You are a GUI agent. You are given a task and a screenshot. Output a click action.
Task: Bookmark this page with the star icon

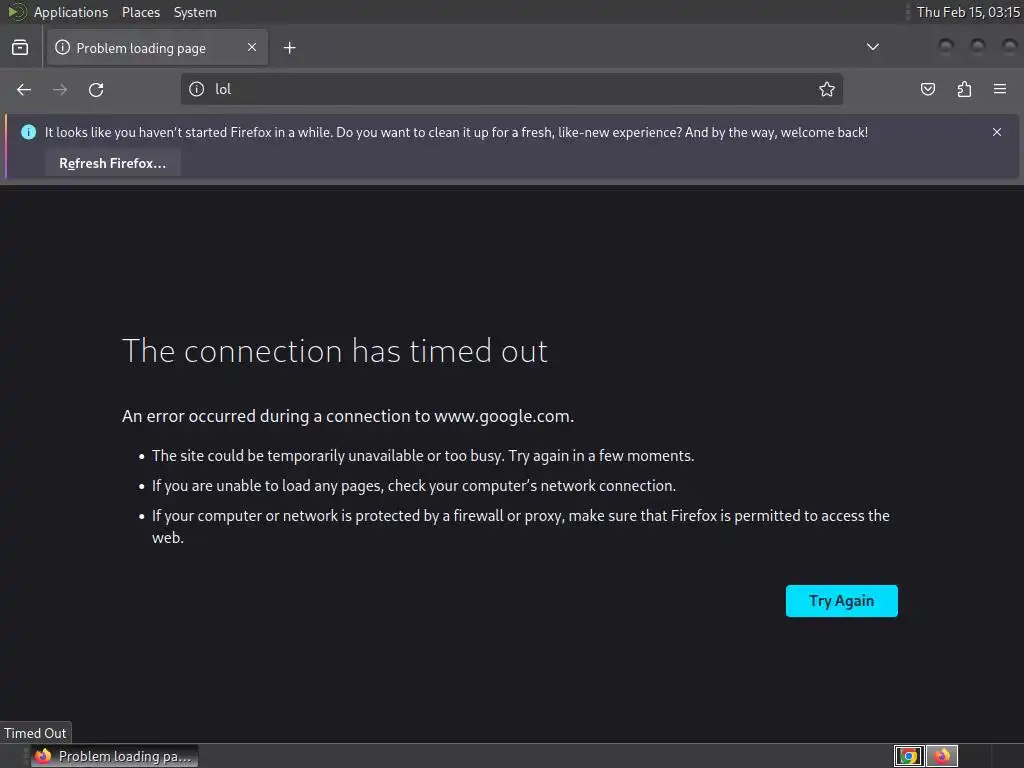827,89
